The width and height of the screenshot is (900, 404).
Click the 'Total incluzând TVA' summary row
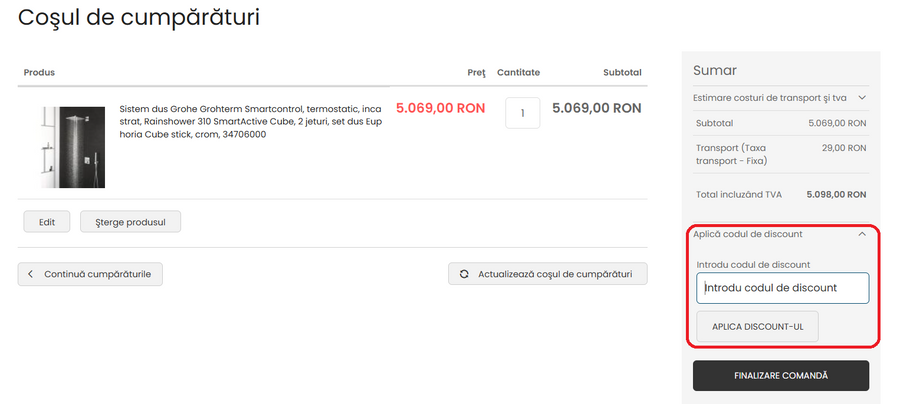point(780,194)
